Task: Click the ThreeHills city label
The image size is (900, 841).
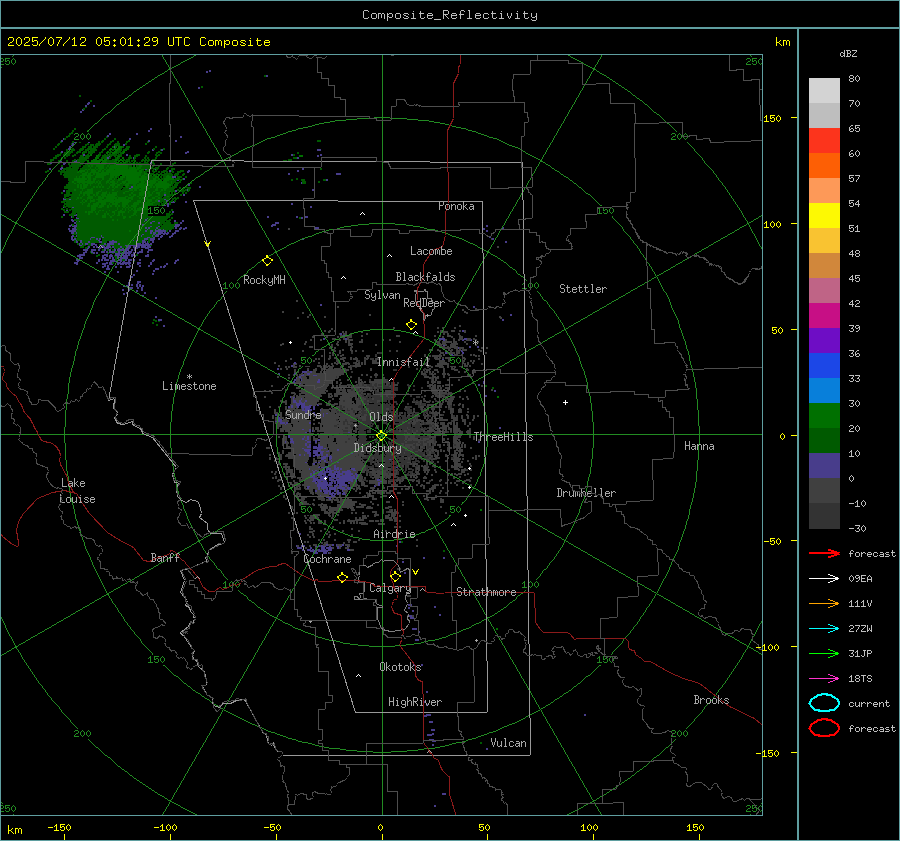Action: click(x=503, y=437)
